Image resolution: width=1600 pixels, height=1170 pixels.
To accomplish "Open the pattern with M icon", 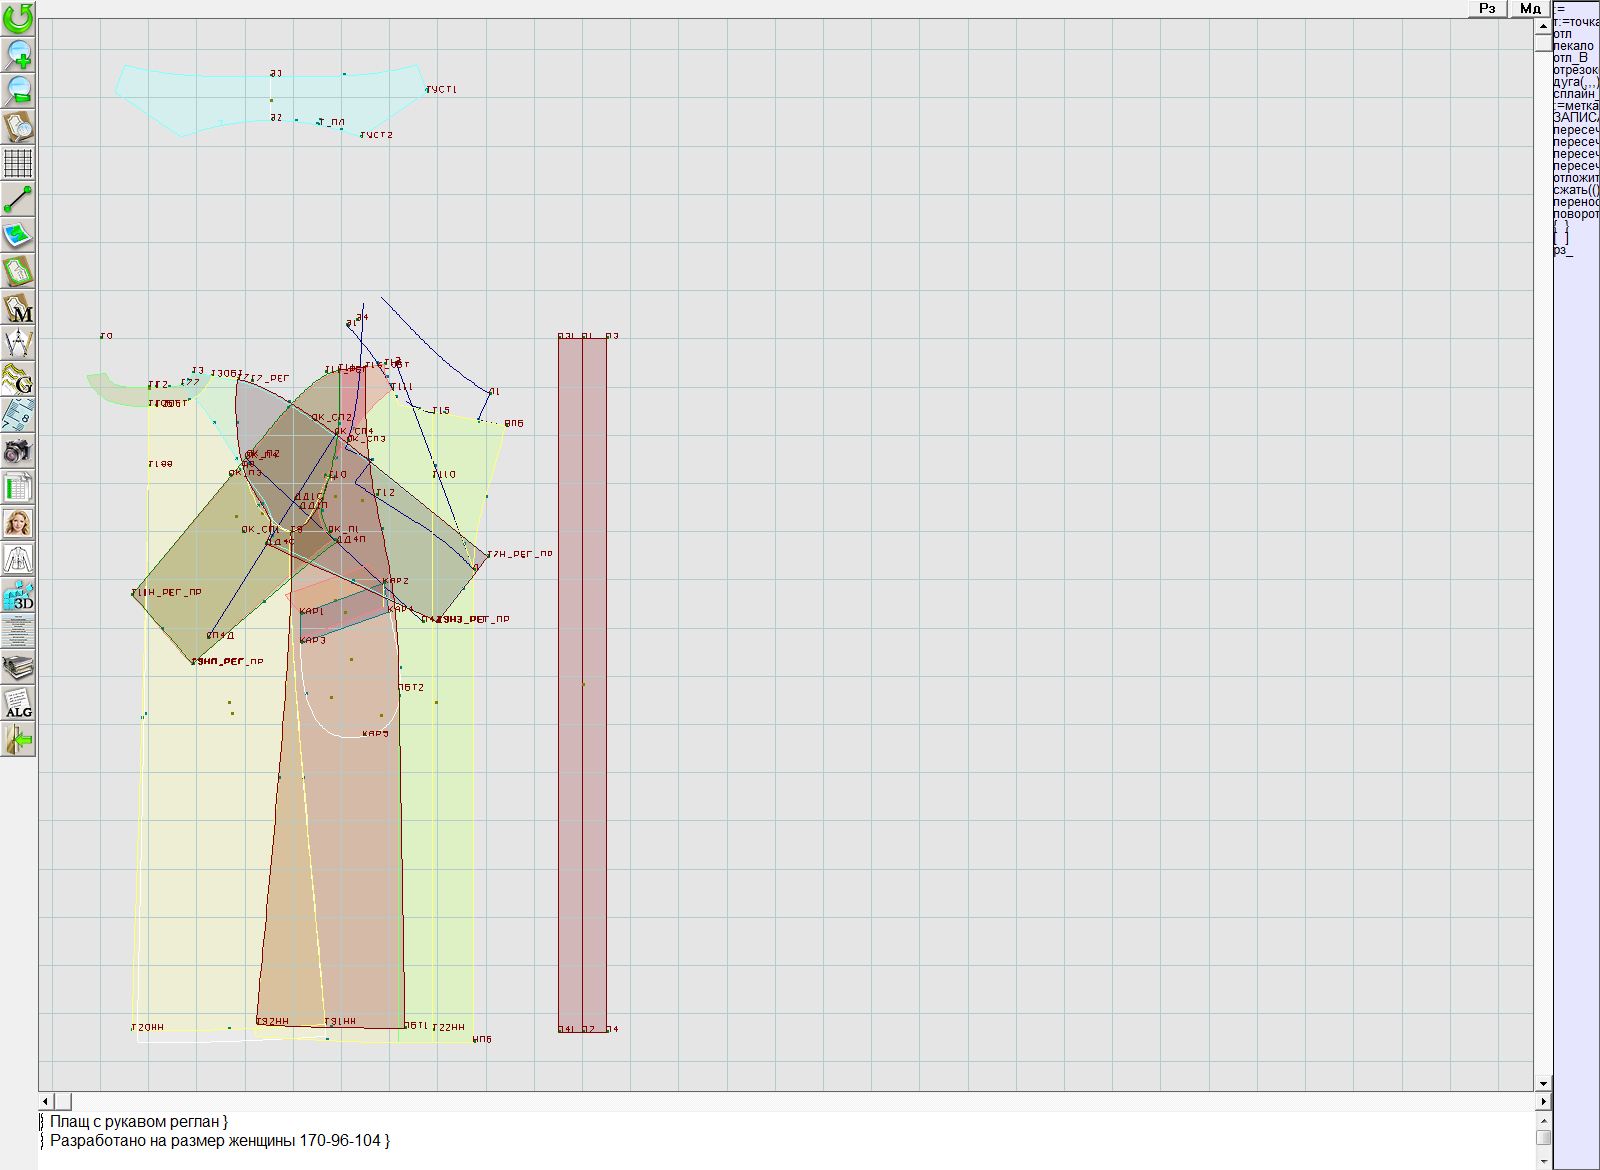I will [18, 308].
